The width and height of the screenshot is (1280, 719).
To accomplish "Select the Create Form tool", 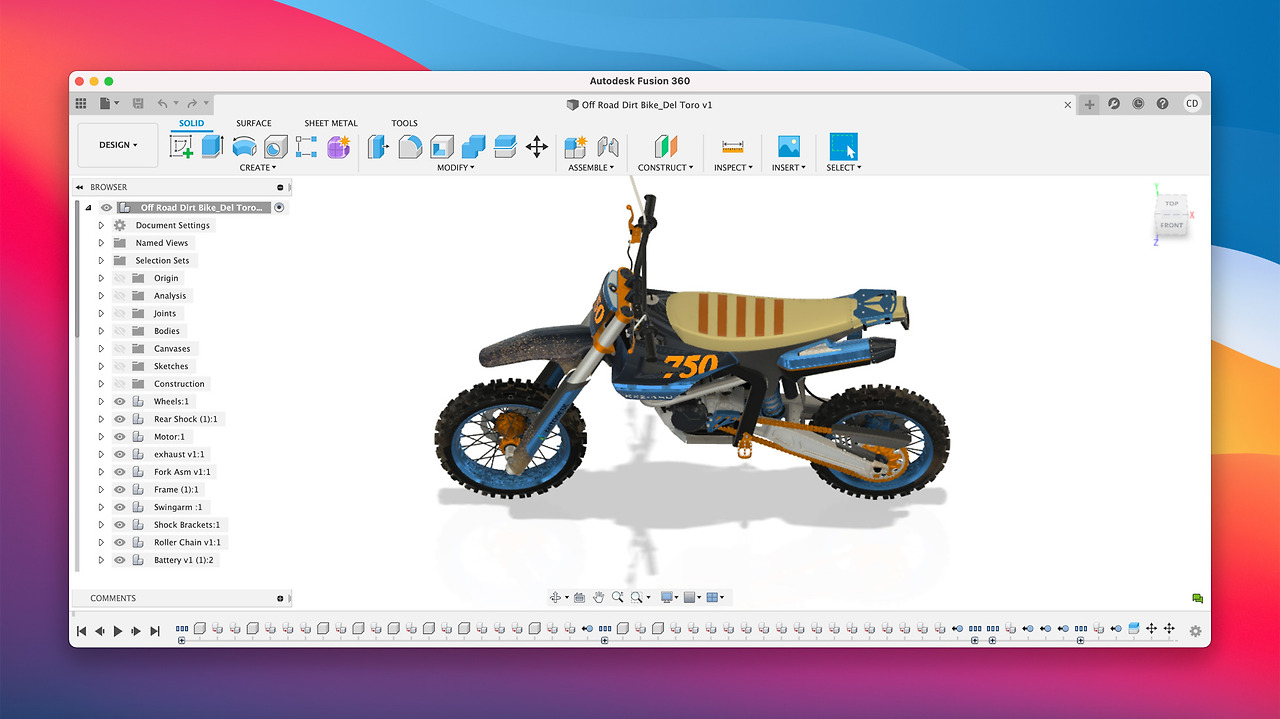I will pyautogui.click(x=339, y=147).
